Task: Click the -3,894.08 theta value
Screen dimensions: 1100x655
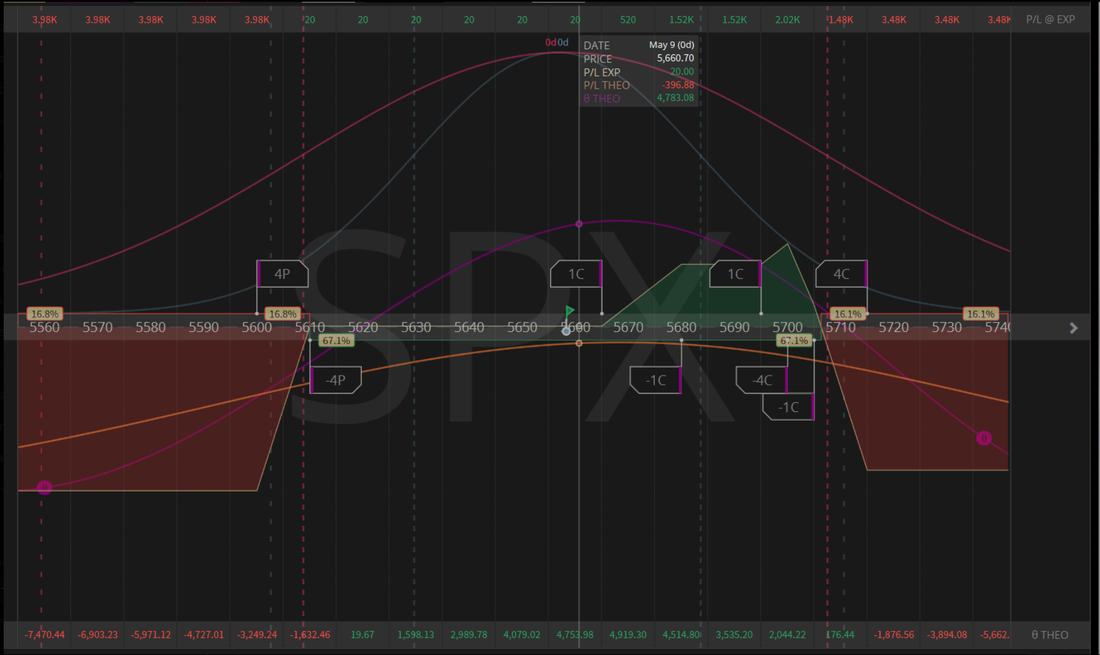Action: 947,635
